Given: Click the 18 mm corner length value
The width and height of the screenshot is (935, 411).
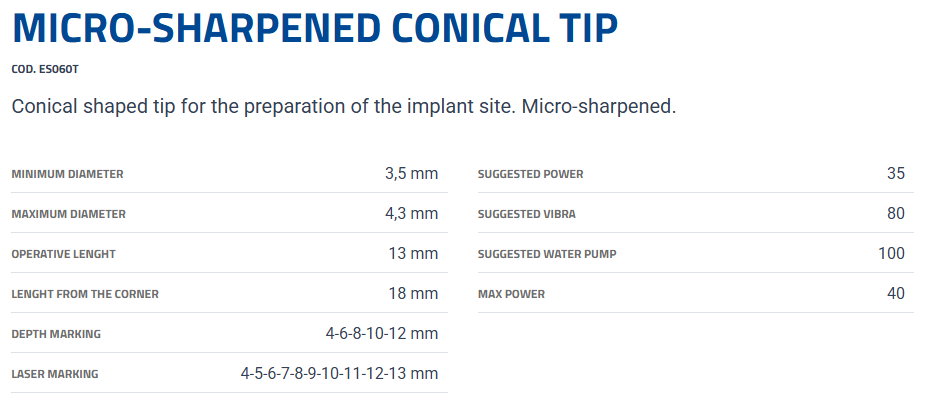Looking at the screenshot, I should (x=413, y=293).
